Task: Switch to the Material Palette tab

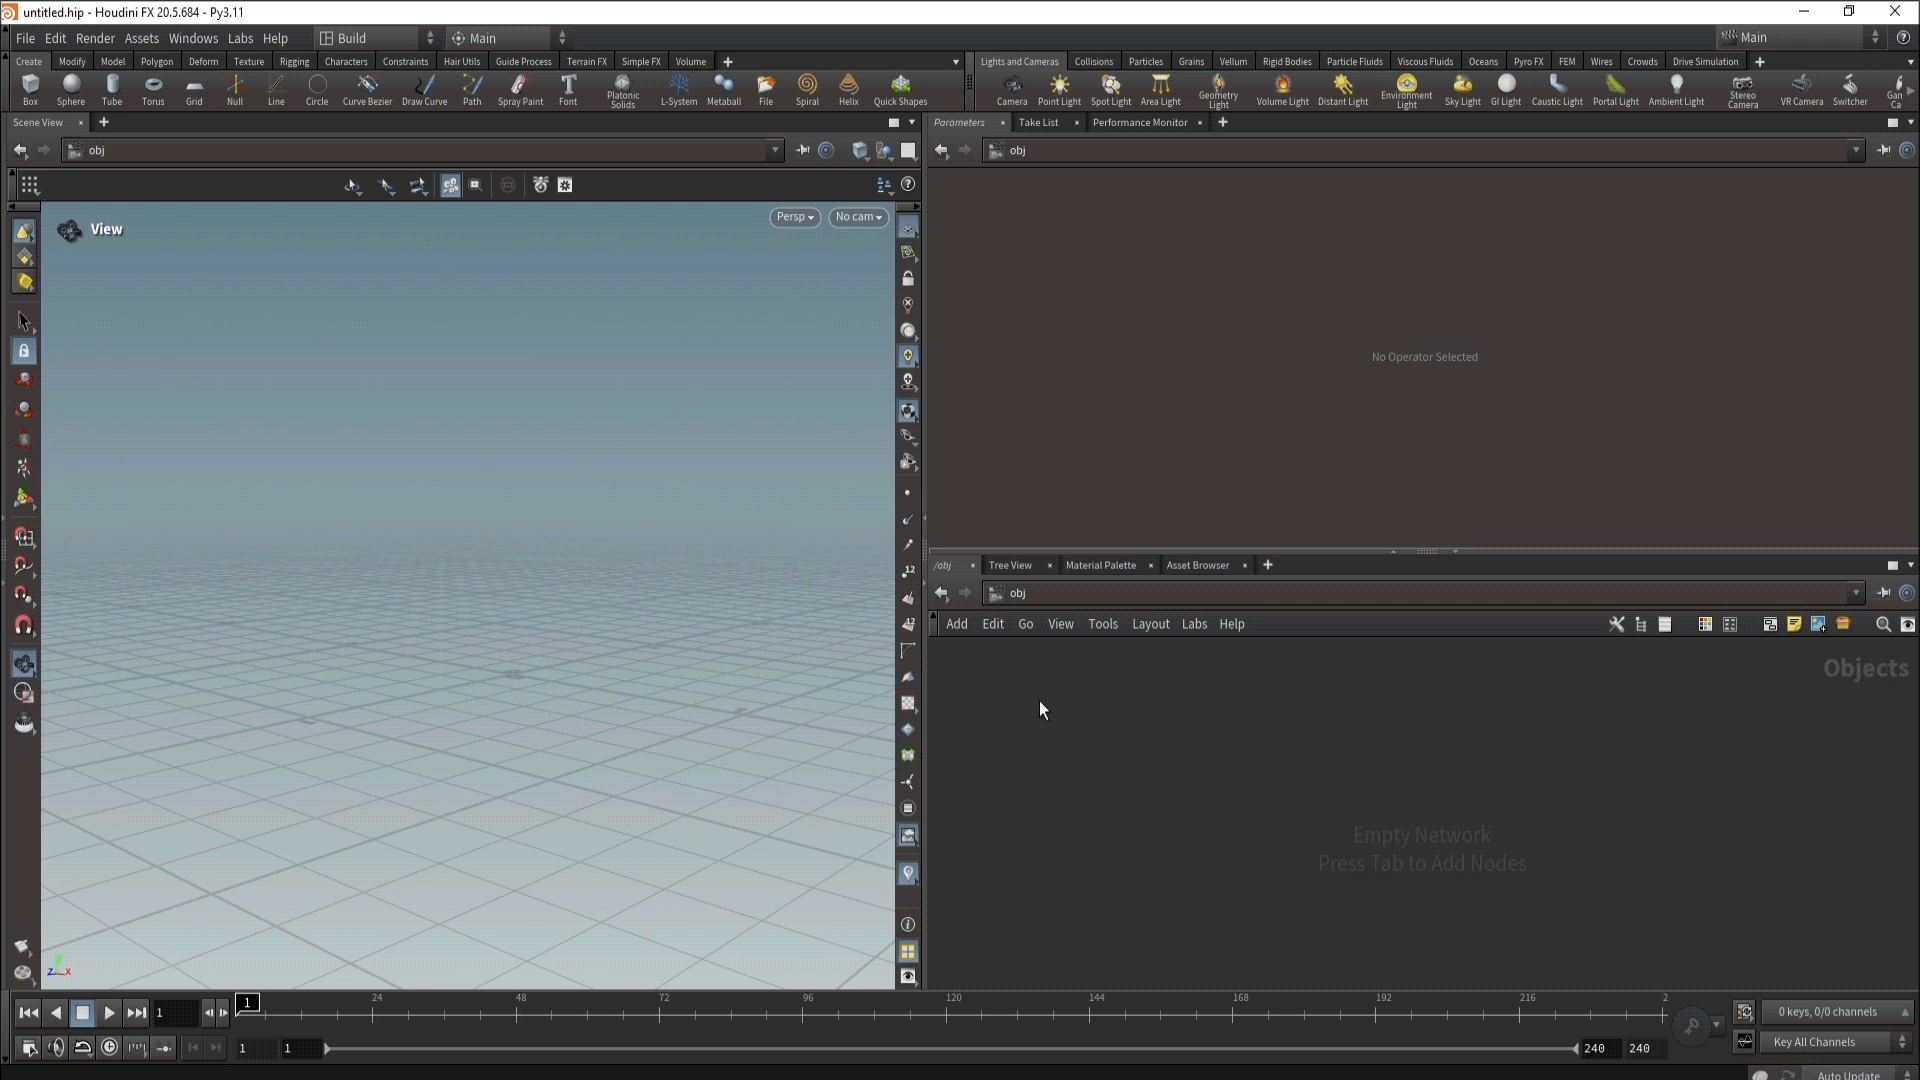Action: pos(1100,565)
